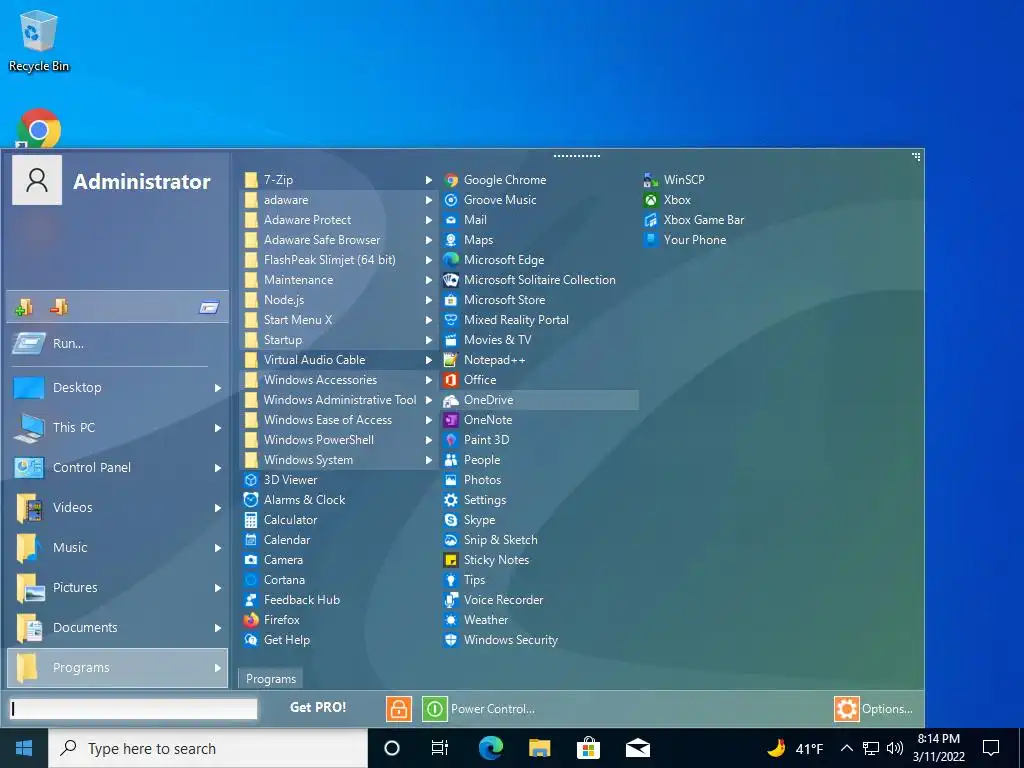Open Feedback Hub
Screen dimensions: 1024x768
click(291, 600)
